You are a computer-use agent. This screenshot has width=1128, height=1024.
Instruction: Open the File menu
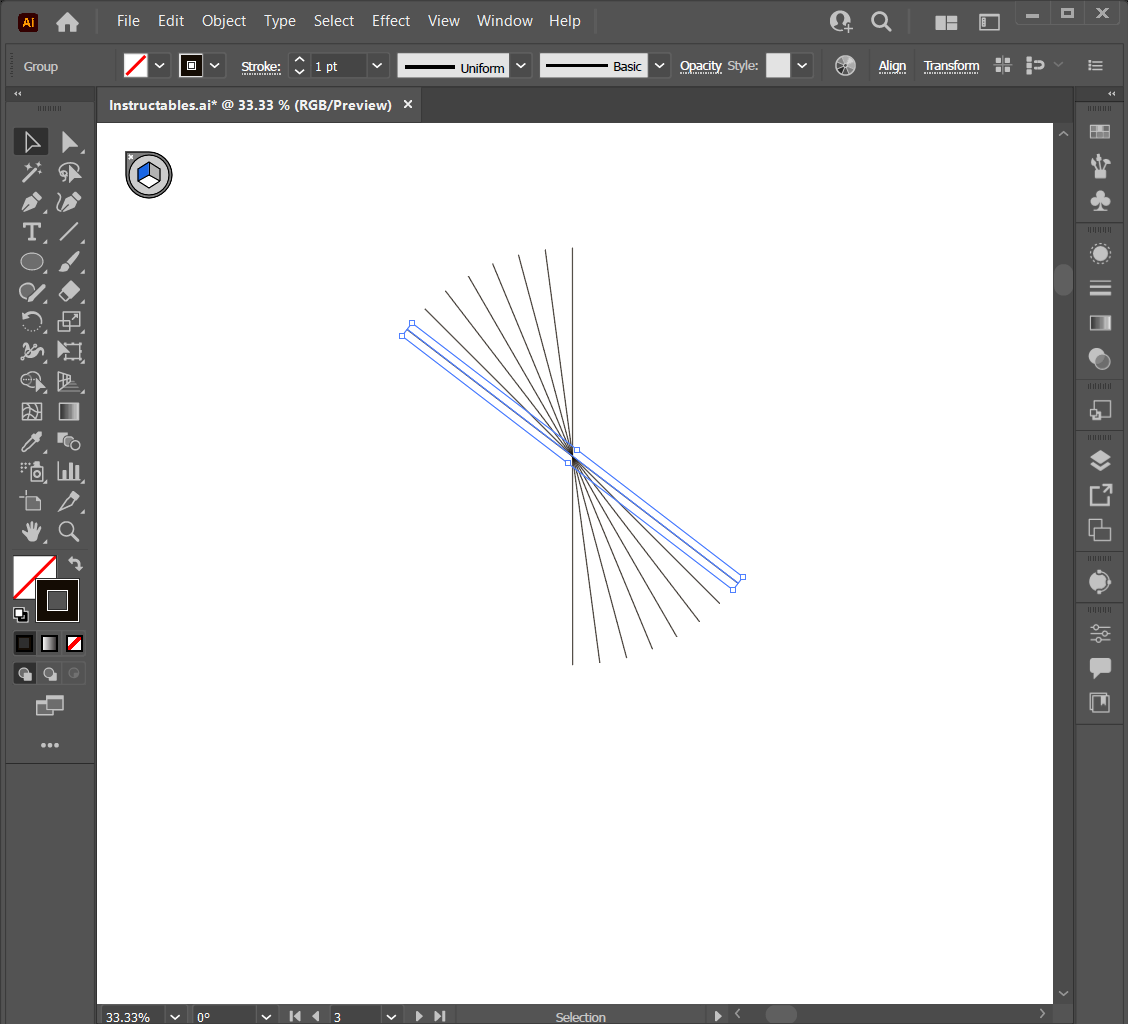tap(128, 21)
